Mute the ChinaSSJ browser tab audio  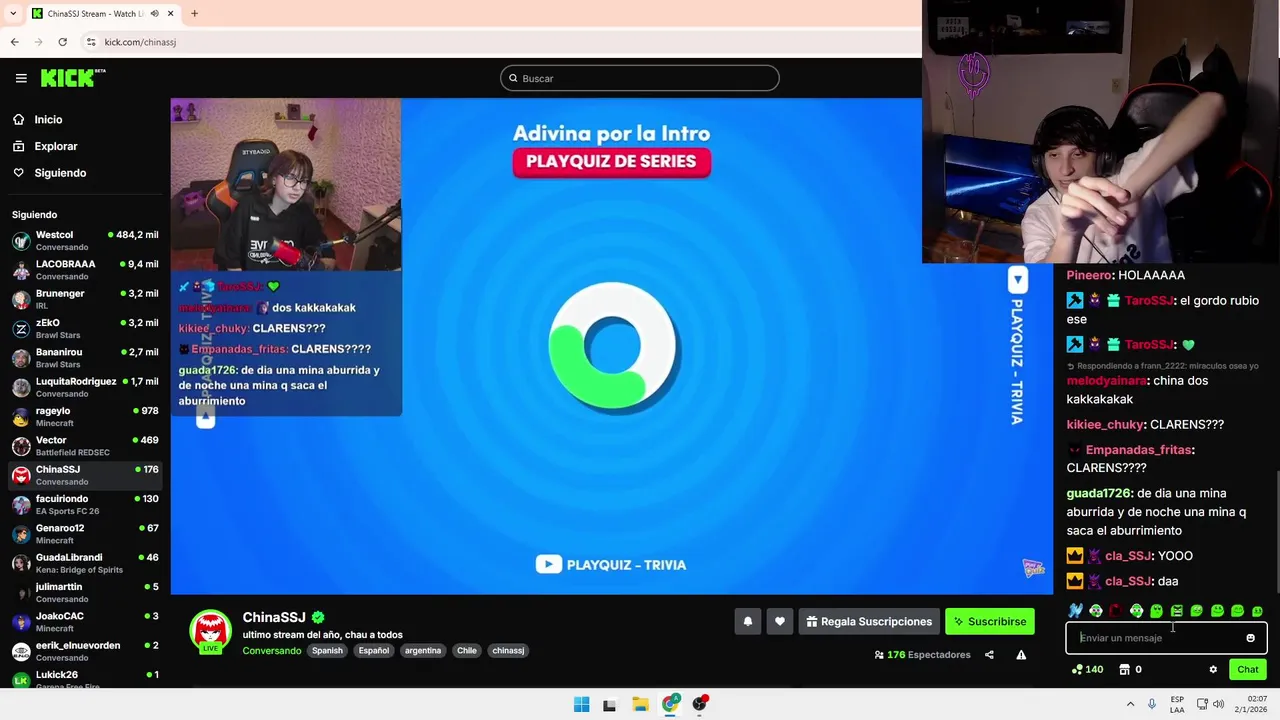click(x=154, y=14)
